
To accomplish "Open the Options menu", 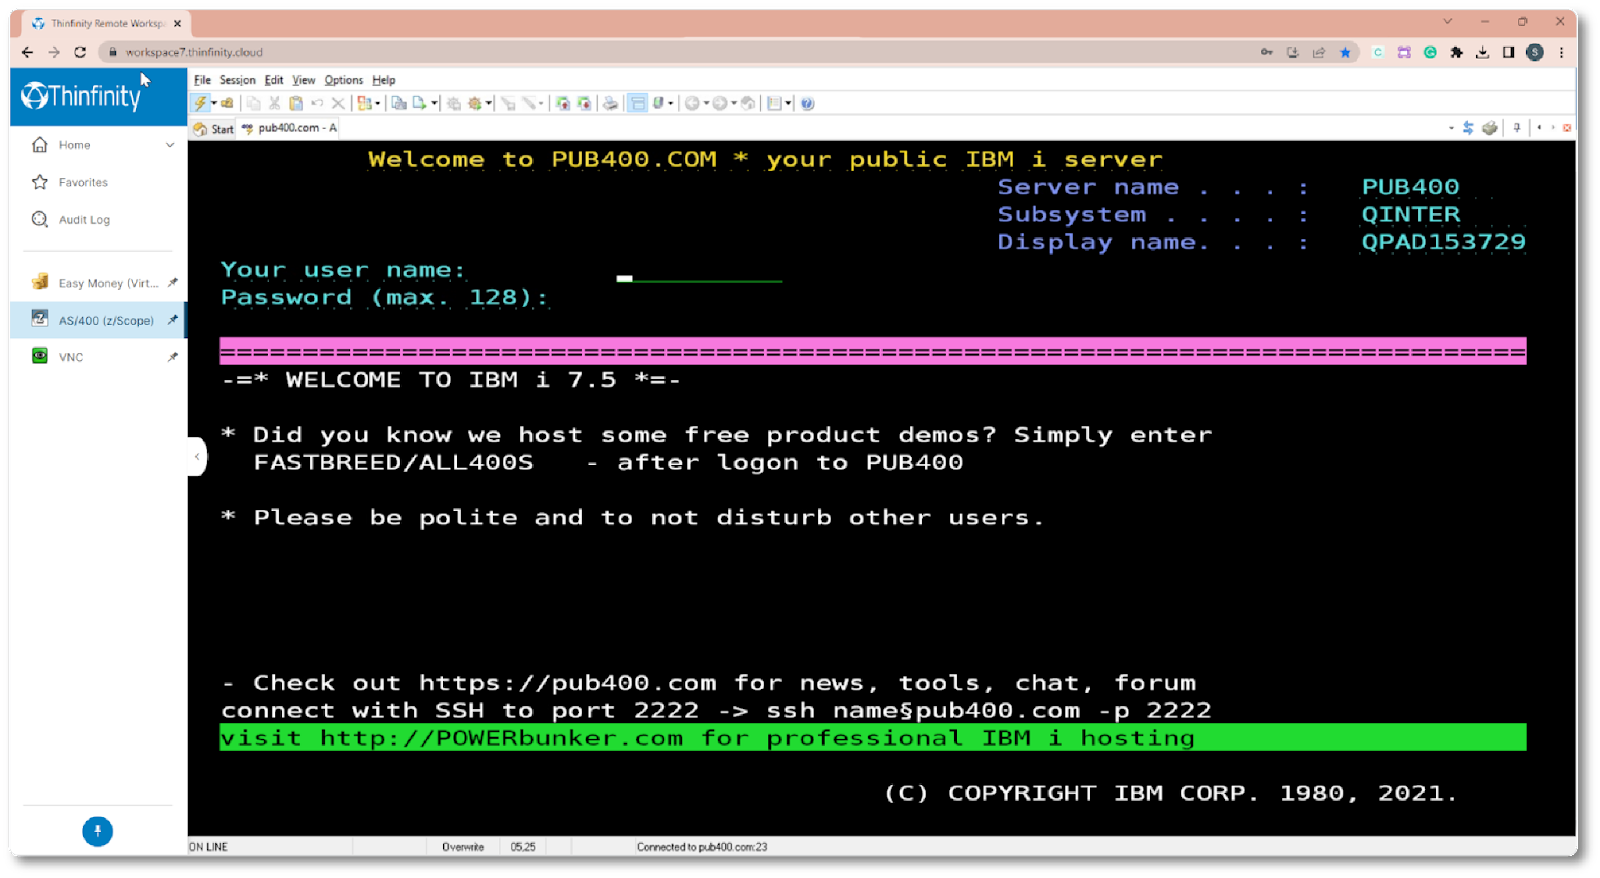I will pyautogui.click(x=343, y=80).
